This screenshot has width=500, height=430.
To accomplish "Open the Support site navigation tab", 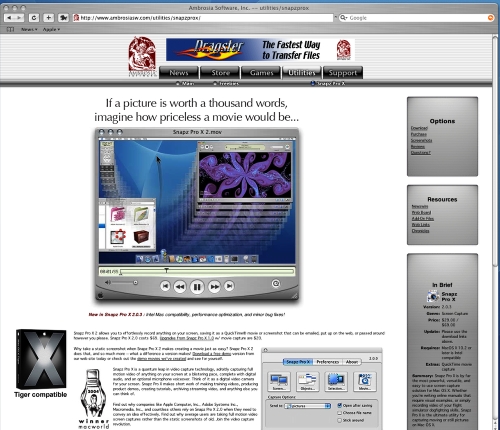I will click(x=343, y=73).
